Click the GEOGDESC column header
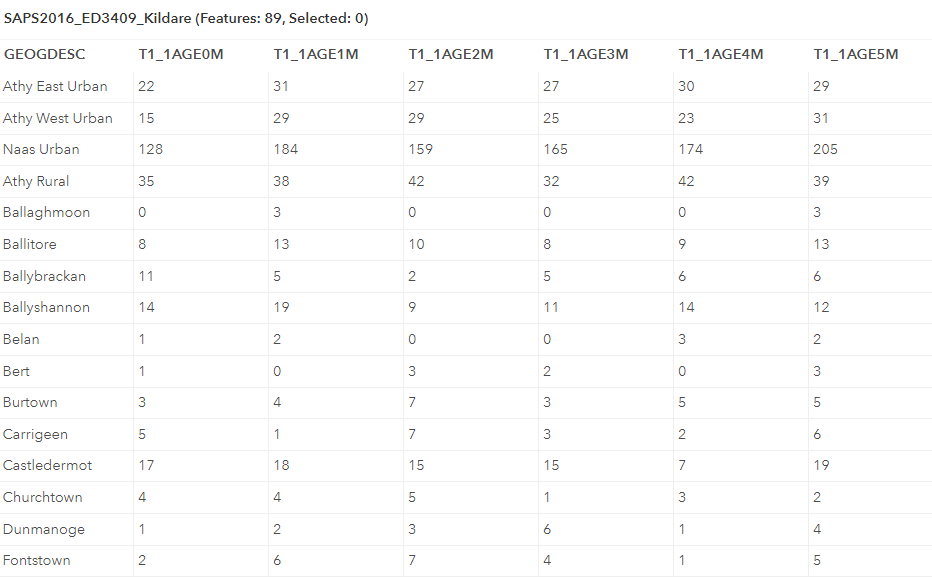 point(44,54)
